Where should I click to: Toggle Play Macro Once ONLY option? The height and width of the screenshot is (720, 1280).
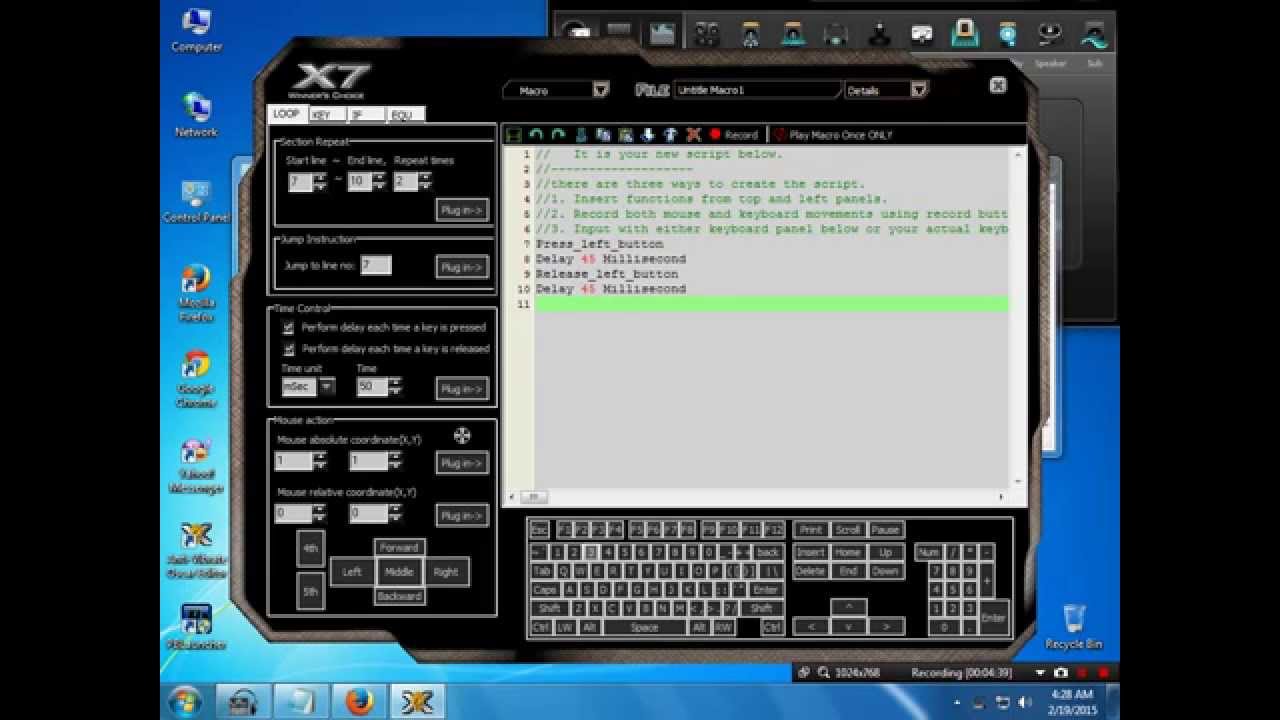pyautogui.click(x=833, y=135)
